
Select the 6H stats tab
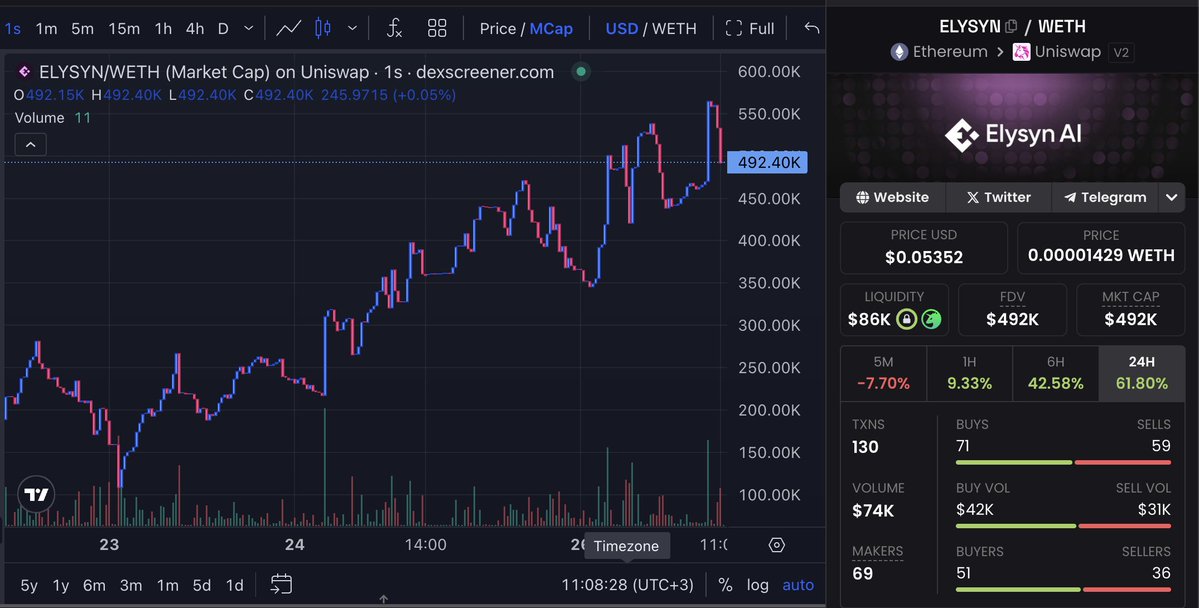(1056, 373)
